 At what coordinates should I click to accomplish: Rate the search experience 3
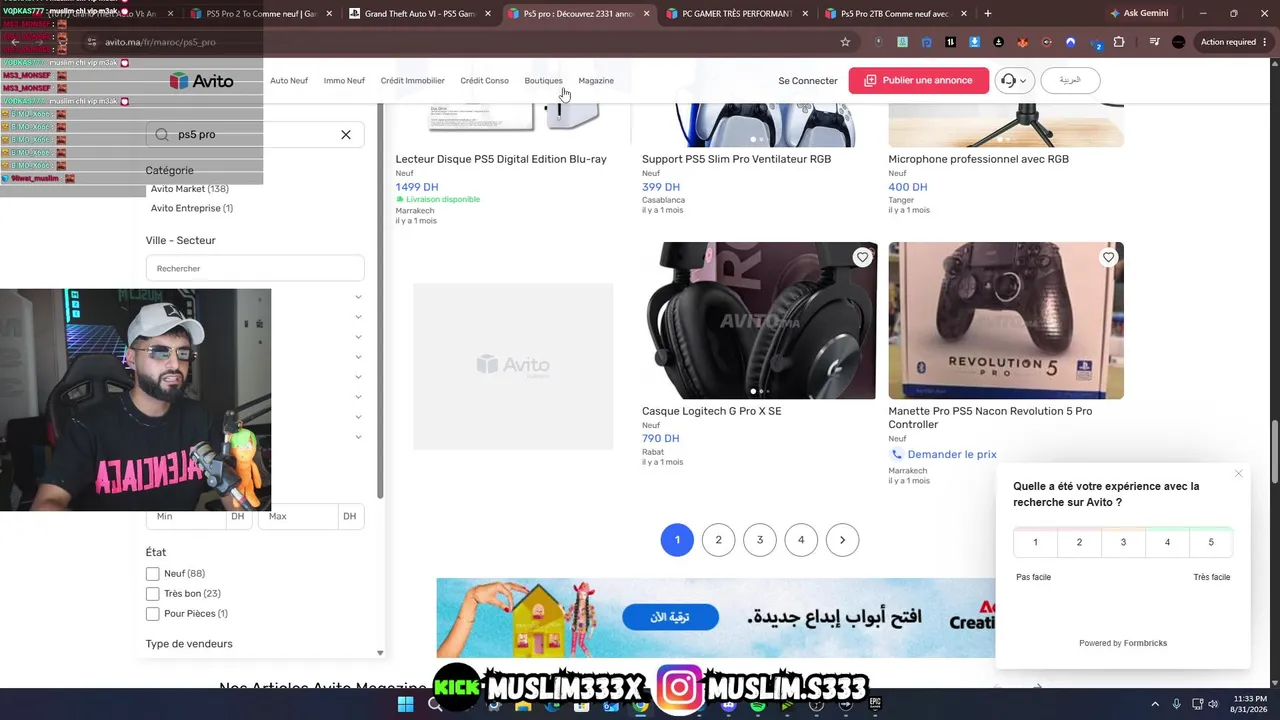1123,542
